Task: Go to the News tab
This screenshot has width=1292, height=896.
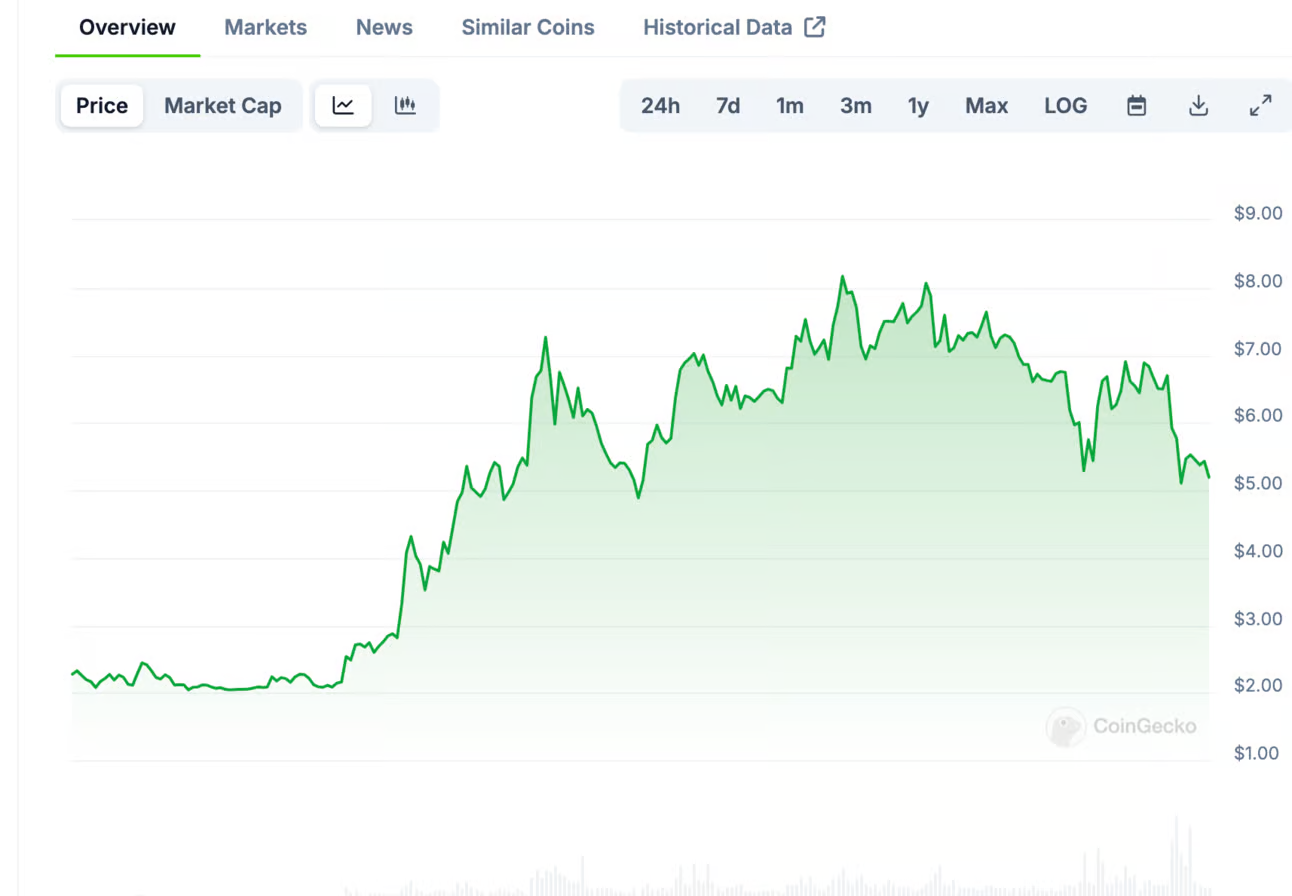Action: click(384, 27)
